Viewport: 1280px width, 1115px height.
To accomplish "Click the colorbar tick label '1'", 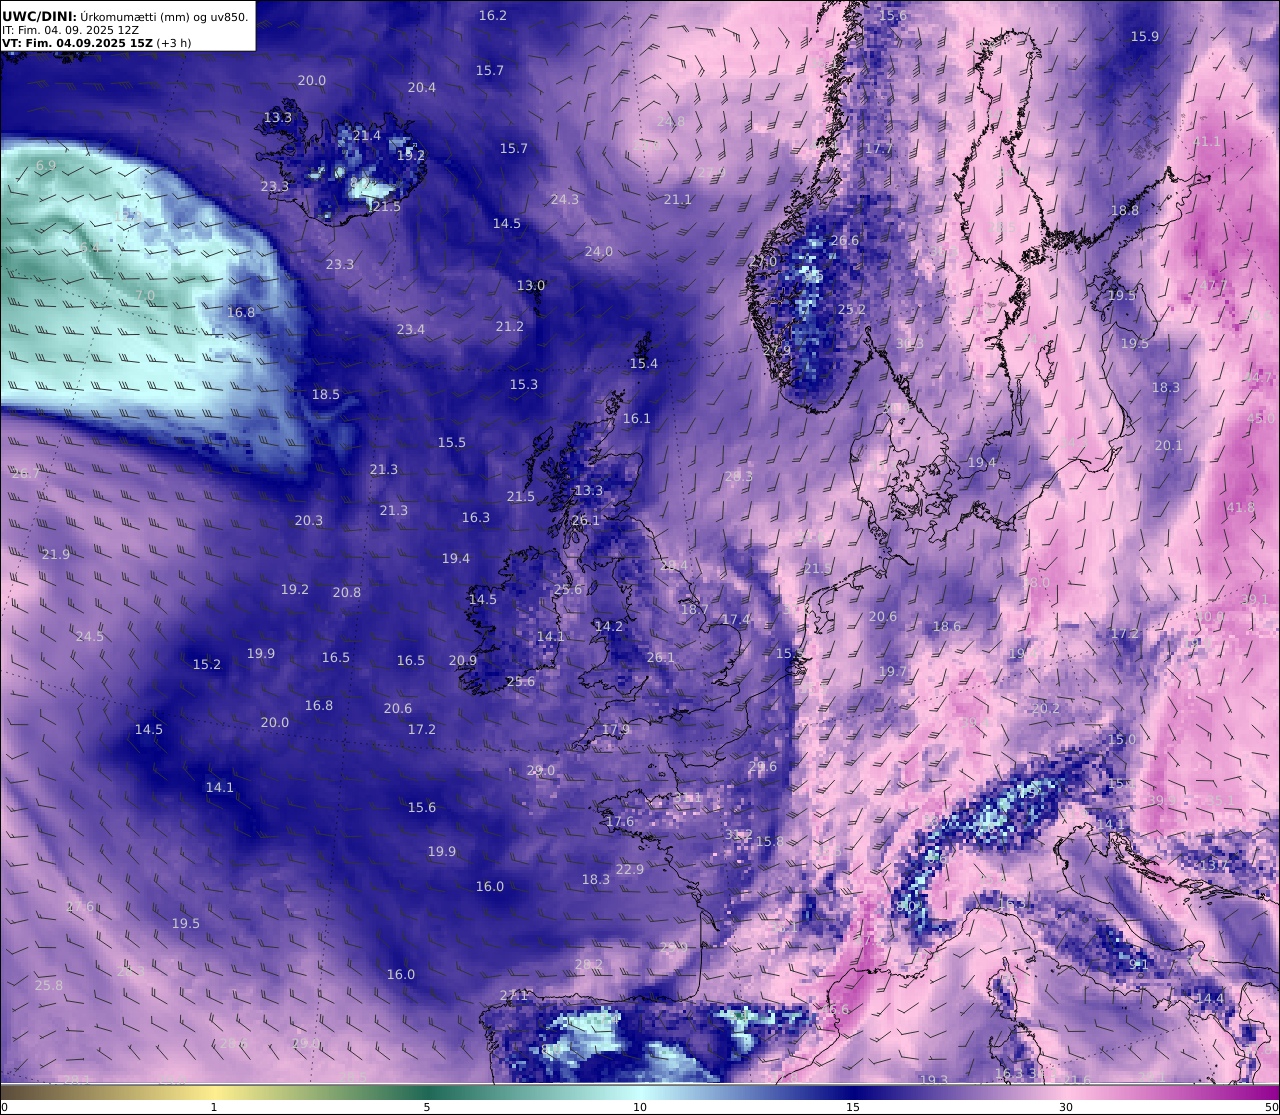I will pyautogui.click(x=214, y=1107).
